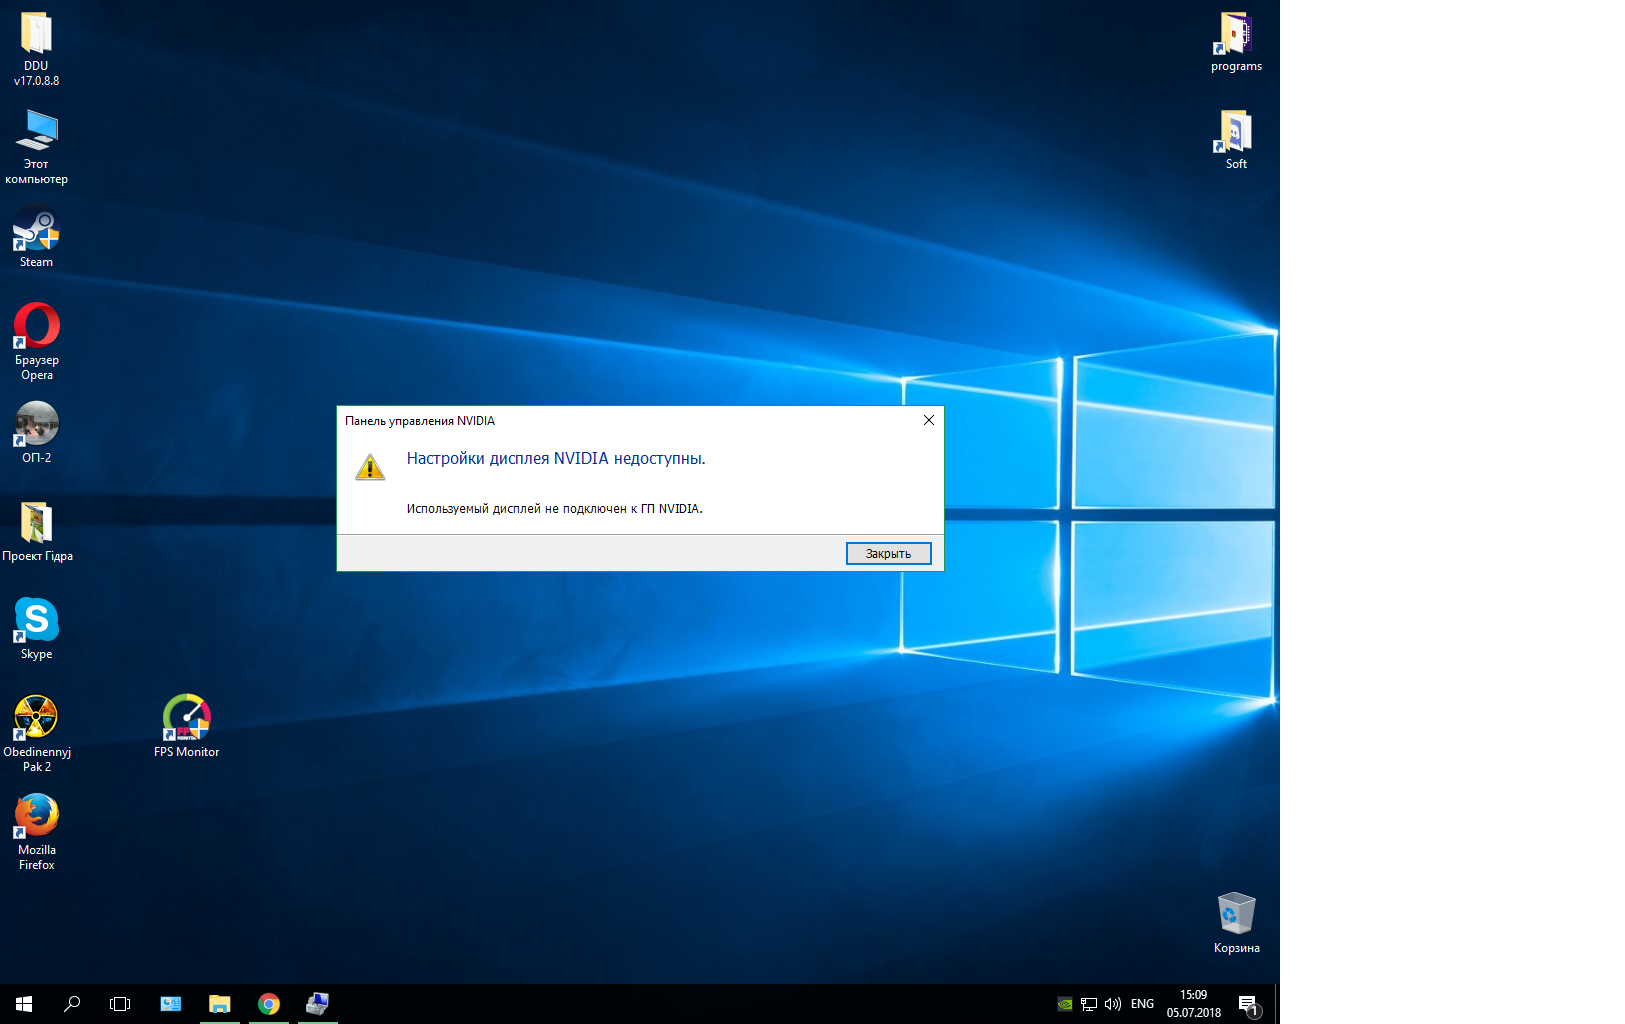Open the Windows Start menu

[x=24, y=1003]
